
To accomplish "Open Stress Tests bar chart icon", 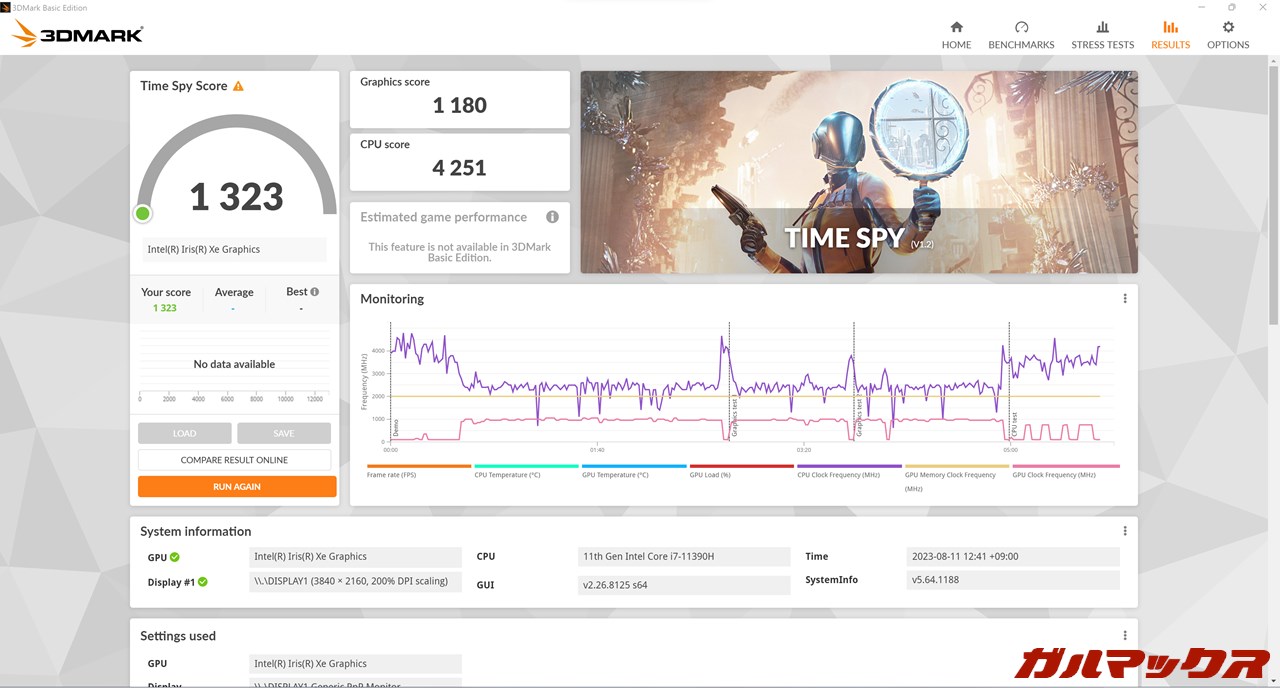I will [1102, 28].
